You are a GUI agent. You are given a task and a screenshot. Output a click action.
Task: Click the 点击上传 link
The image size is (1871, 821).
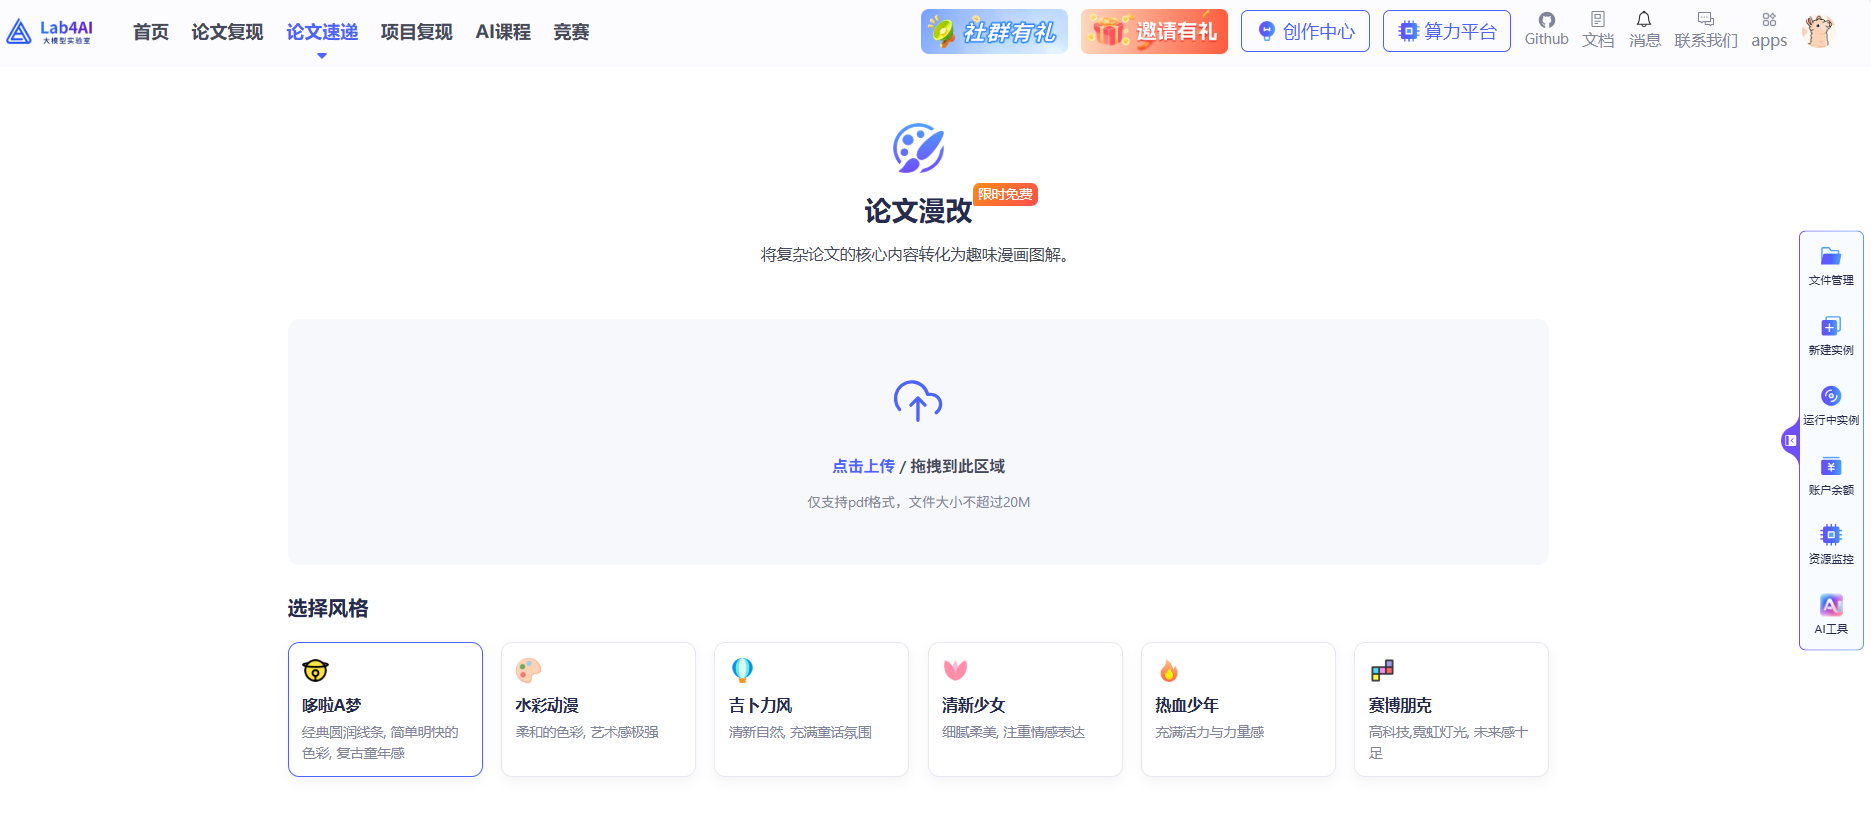coord(863,466)
